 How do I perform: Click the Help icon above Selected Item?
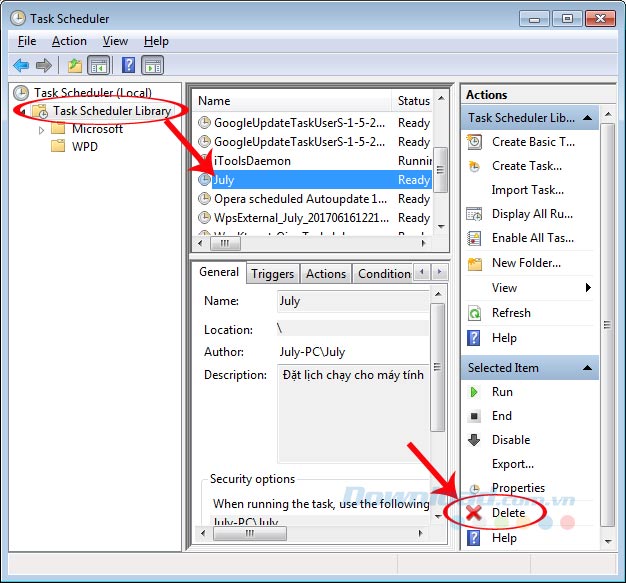pos(474,338)
